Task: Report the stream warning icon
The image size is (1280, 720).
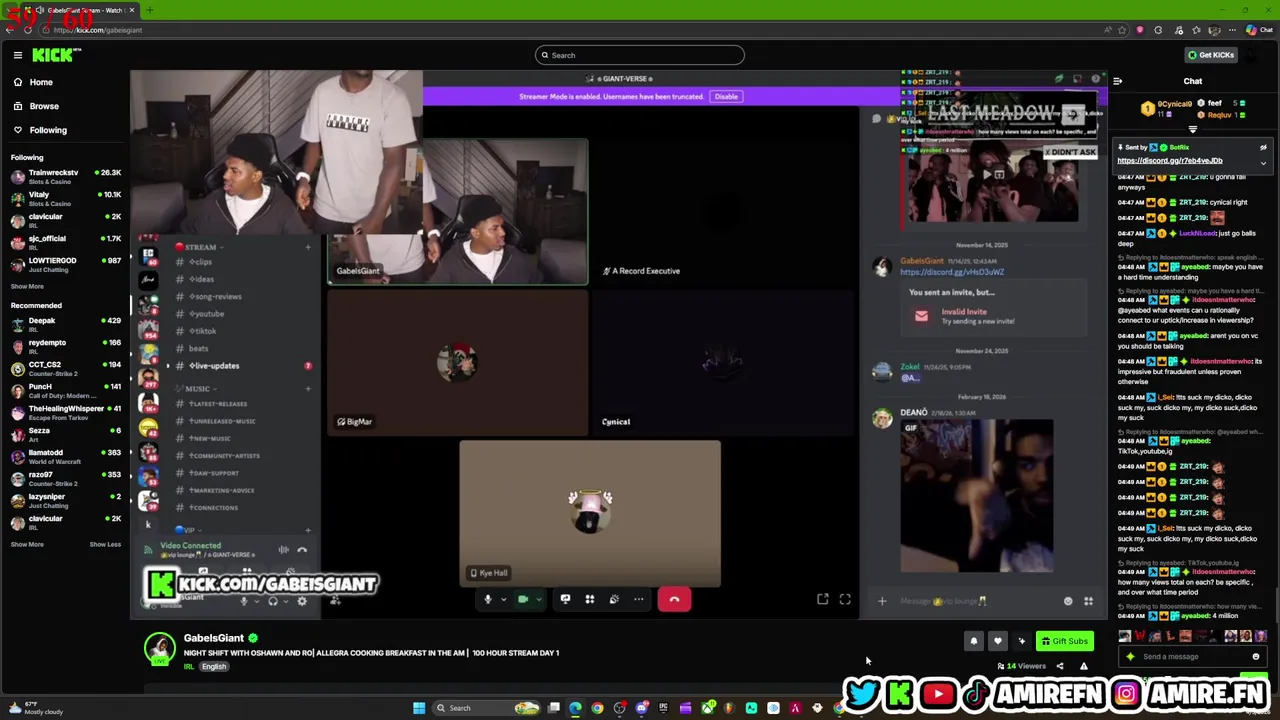Action: click(x=1083, y=666)
